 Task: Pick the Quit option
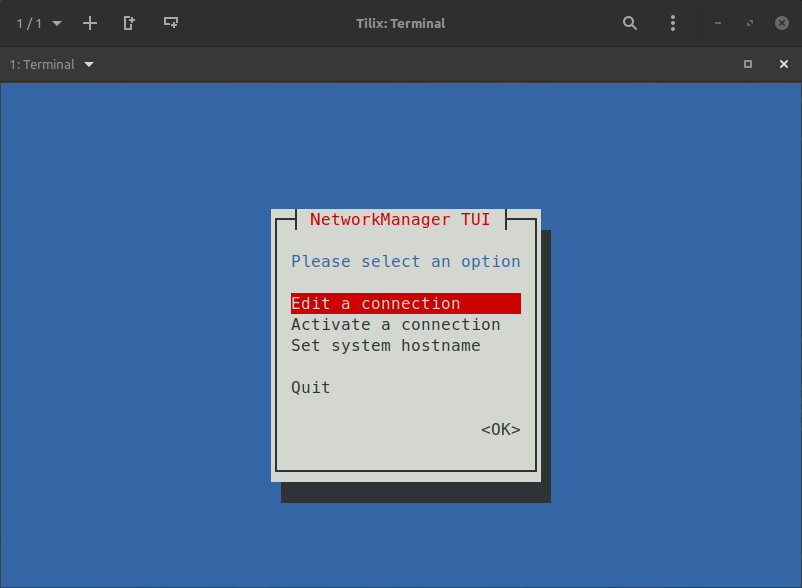[x=310, y=387]
